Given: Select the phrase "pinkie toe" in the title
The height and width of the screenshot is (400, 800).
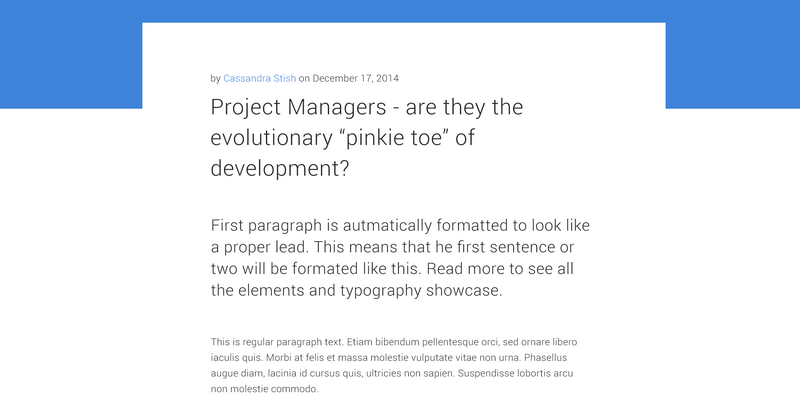Looking at the screenshot, I should pos(392,138).
